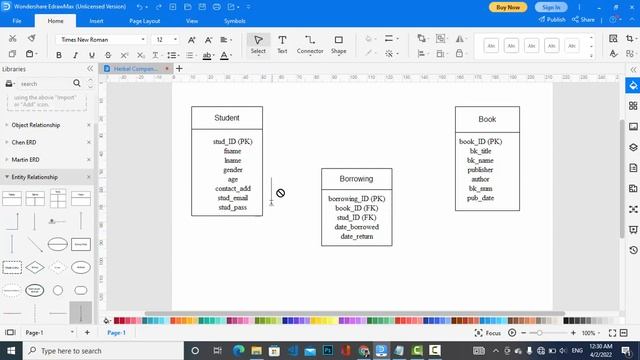
Task: Pick the black color swatch in palette
Action: [566, 321]
